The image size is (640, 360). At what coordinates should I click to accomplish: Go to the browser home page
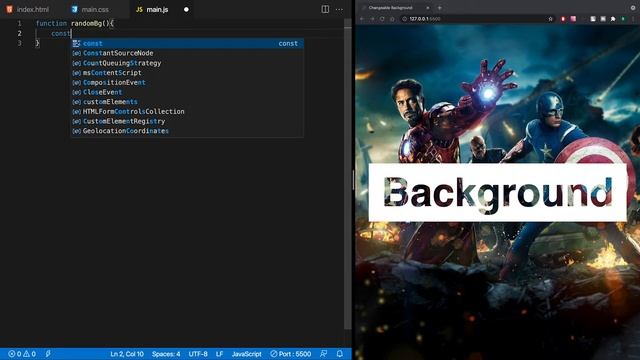coord(392,19)
